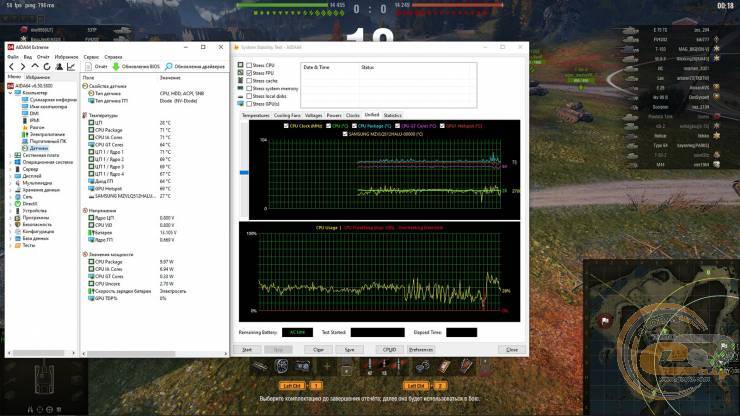Open the Вид menu
Viewport: 740px width, 416px height.
tap(28, 57)
